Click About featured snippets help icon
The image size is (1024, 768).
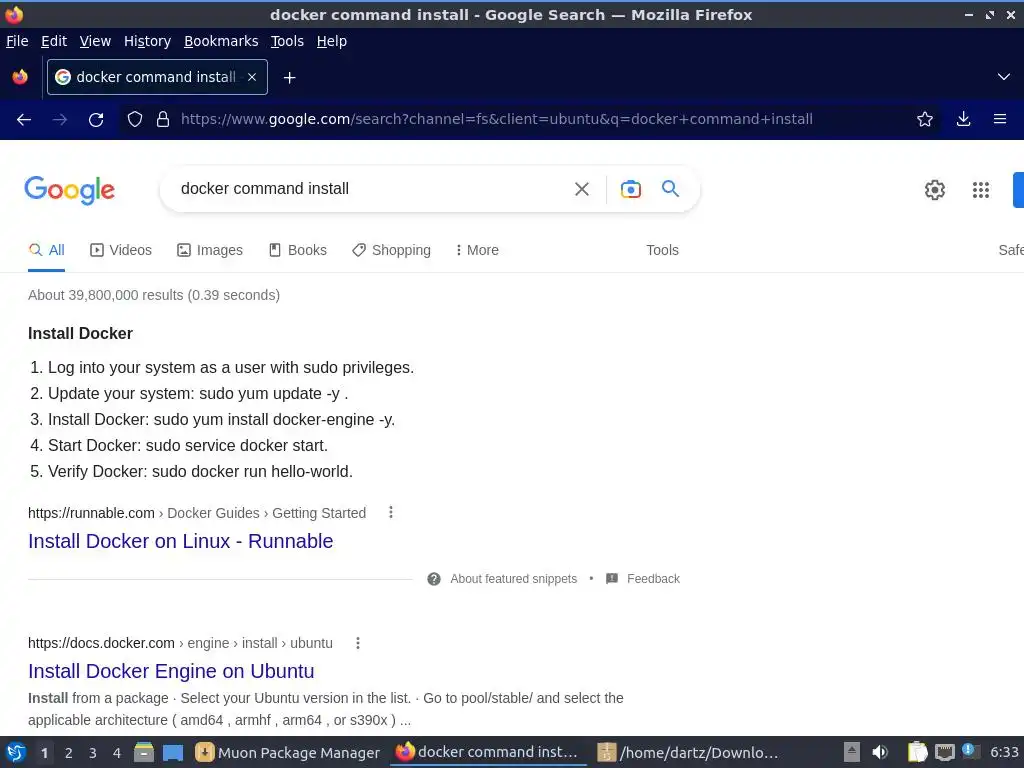coord(434,579)
